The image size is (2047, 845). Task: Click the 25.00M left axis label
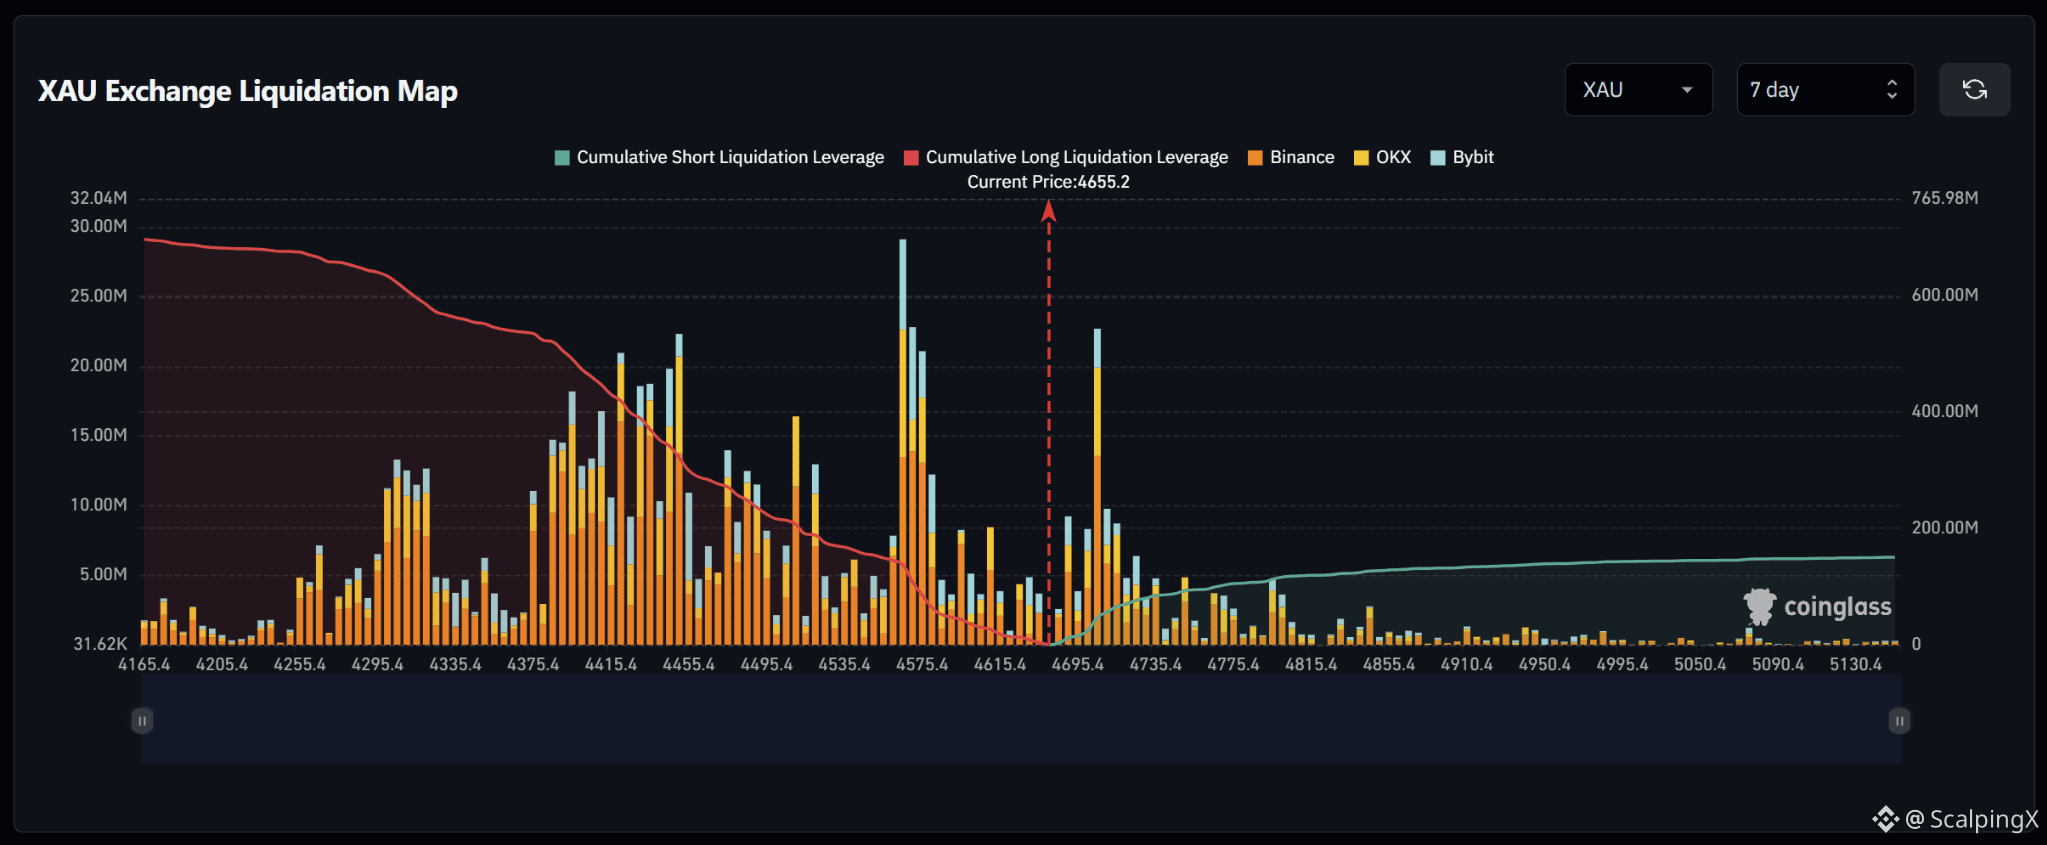click(99, 296)
